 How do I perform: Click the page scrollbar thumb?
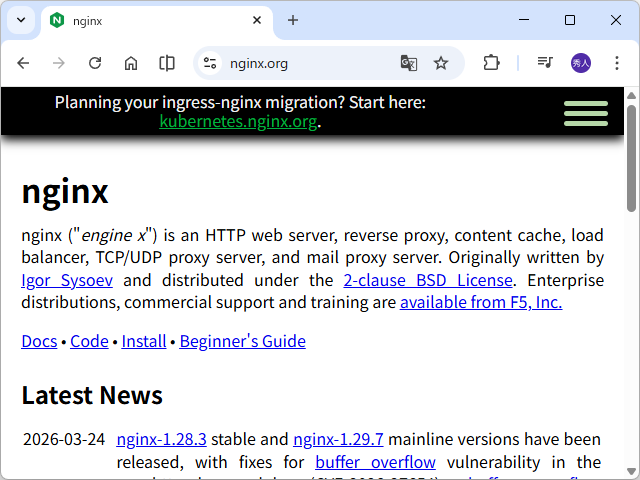point(631,158)
